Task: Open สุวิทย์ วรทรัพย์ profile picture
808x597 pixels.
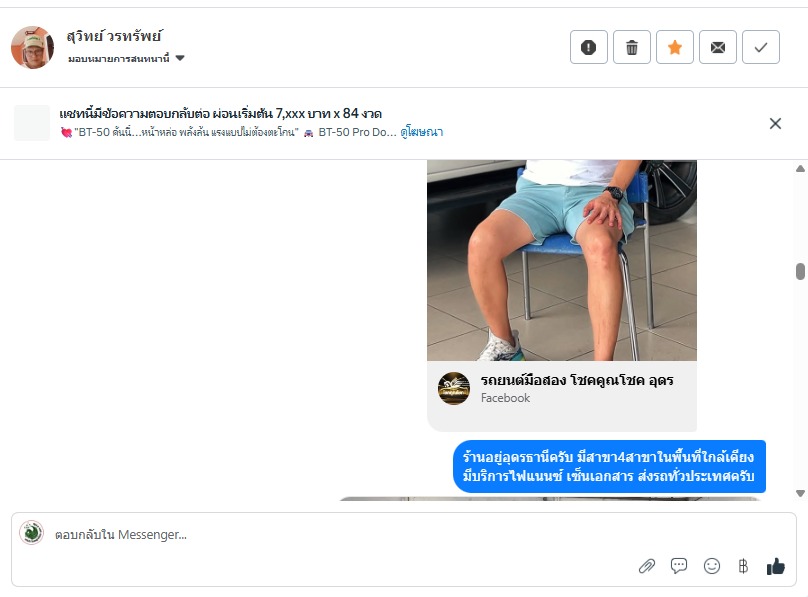Action: click(x=32, y=47)
